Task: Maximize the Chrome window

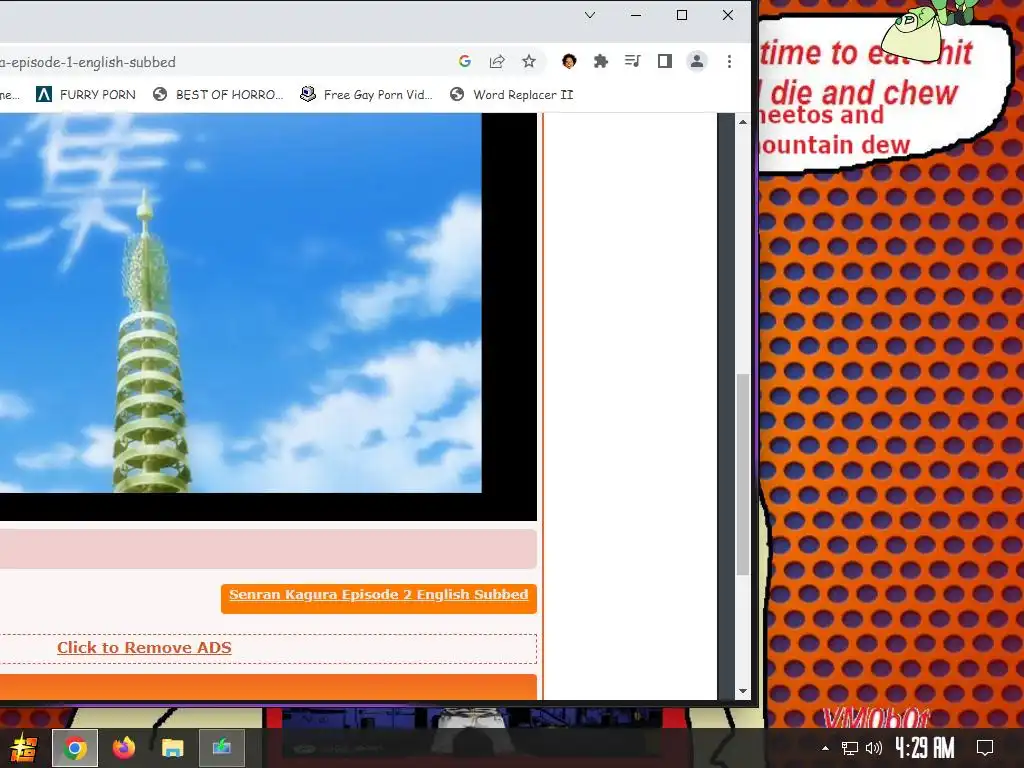Action: click(x=682, y=15)
